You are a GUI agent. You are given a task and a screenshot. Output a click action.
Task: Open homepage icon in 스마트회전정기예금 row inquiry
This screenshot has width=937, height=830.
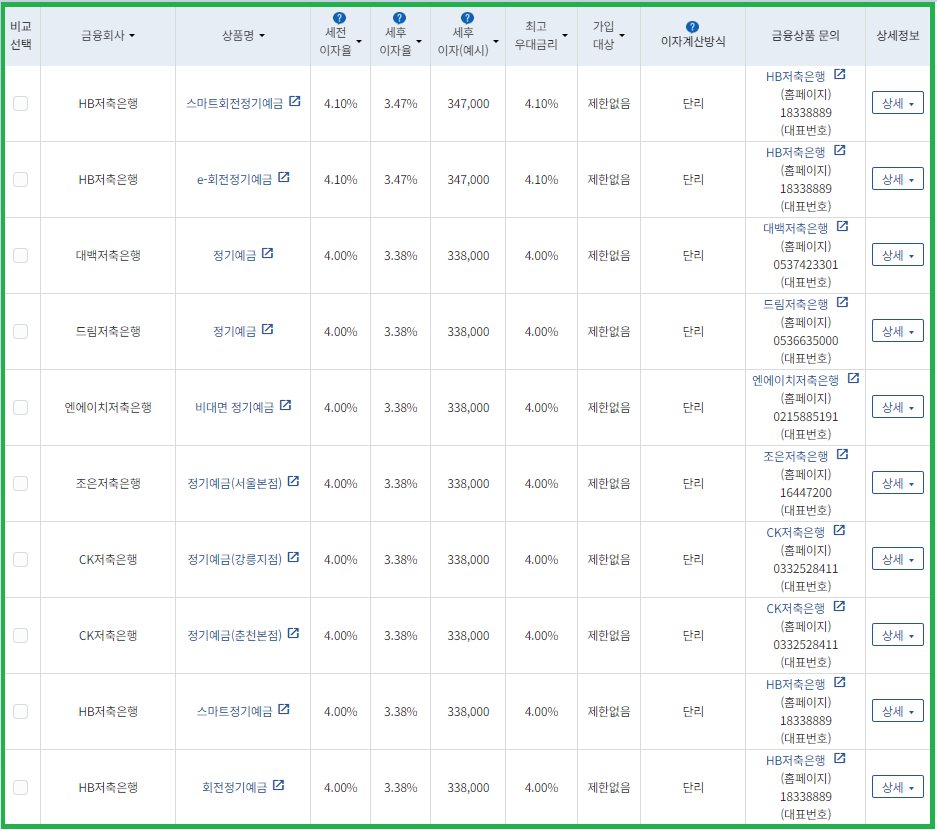coord(840,74)
